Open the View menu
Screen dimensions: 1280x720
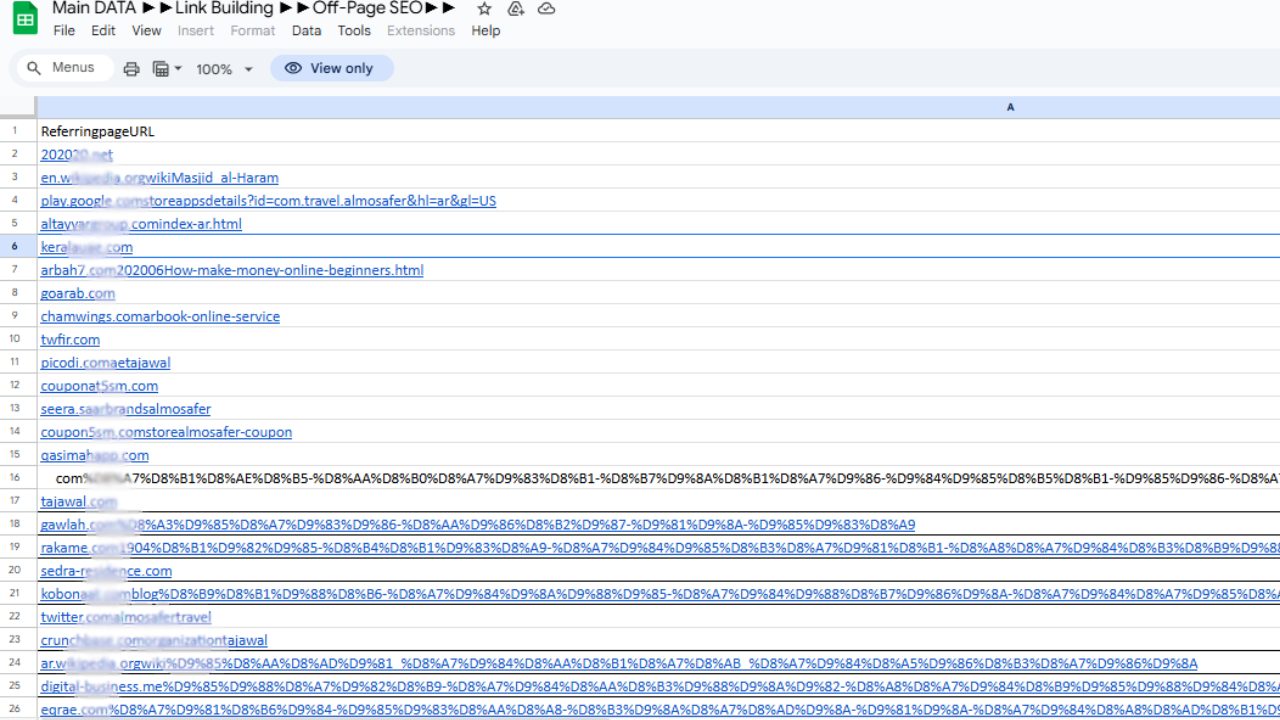(146, 31)
